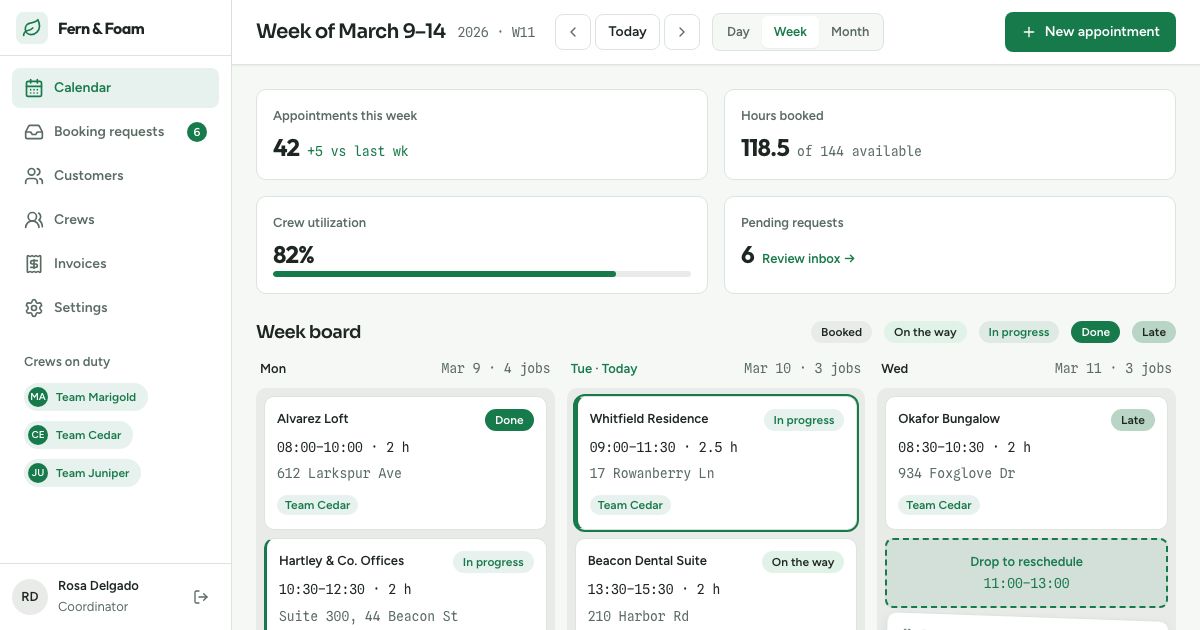Switch to Month view
Image resolution: width=1200 pixels, height=630 pixels.
tap(850, 32)
